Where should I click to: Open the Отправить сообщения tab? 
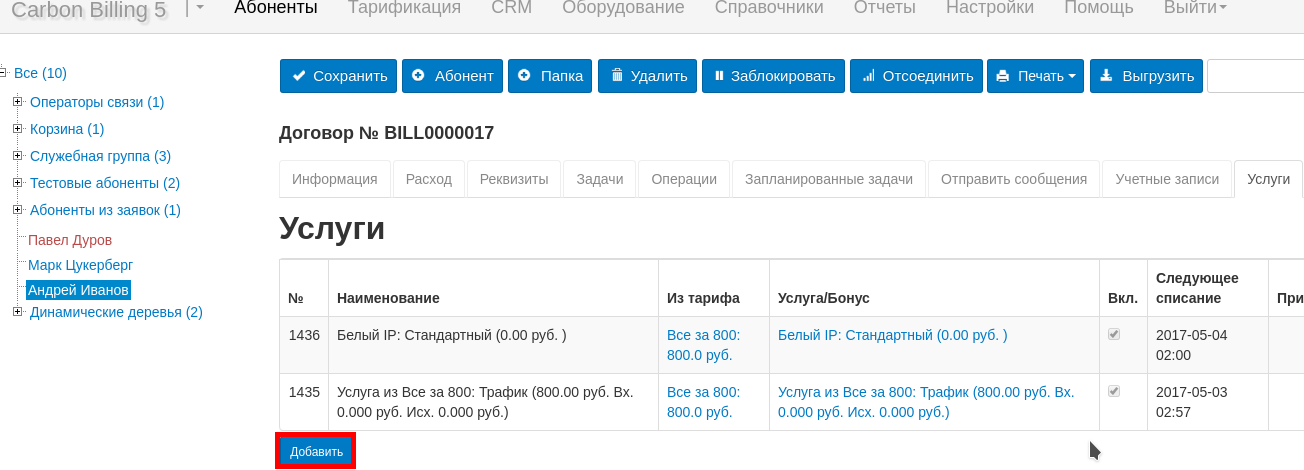tap(1014, 179)
